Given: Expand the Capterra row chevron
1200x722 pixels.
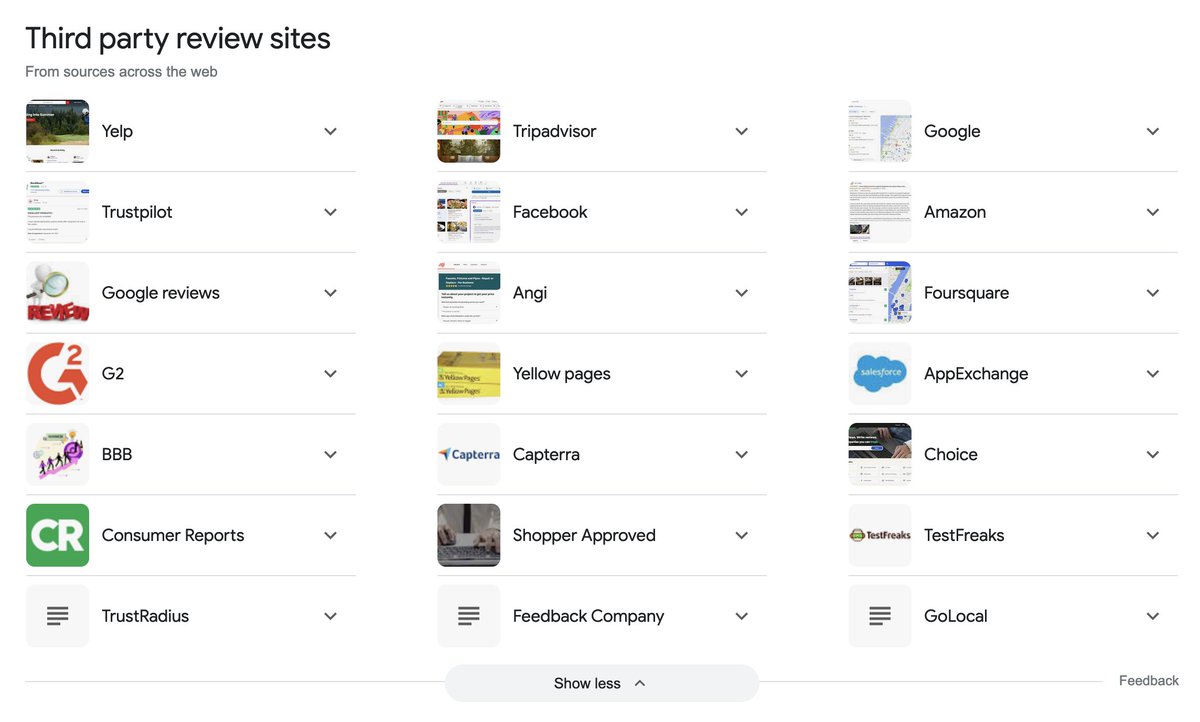Looking at the screenshot, I should click(x=742, y=454).
